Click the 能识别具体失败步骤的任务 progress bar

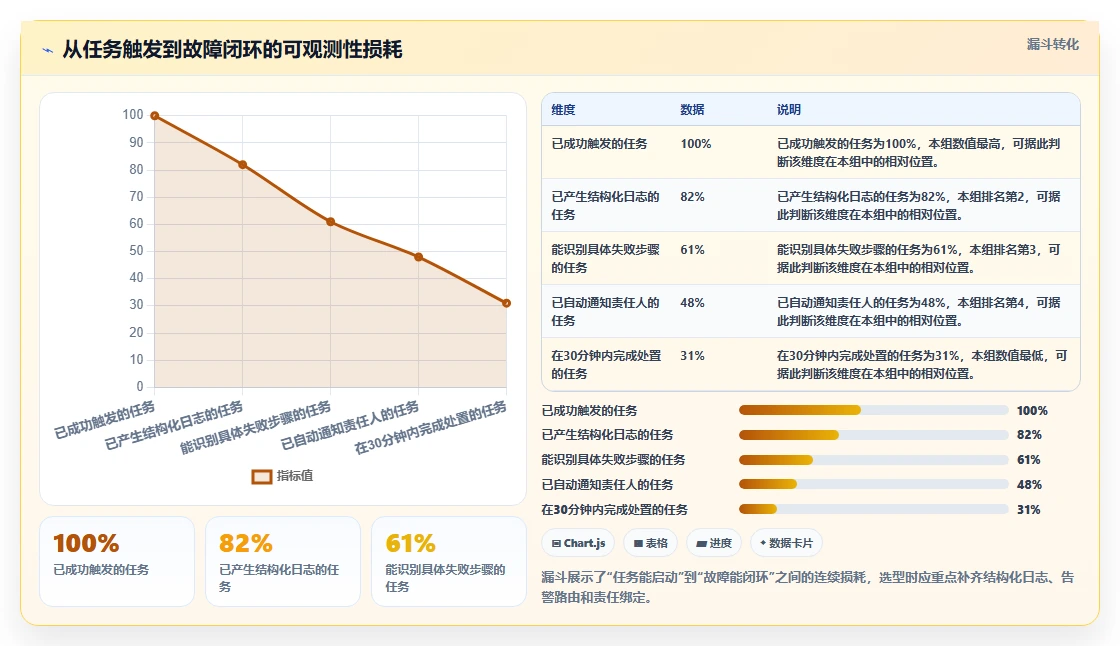click(874, 459)
